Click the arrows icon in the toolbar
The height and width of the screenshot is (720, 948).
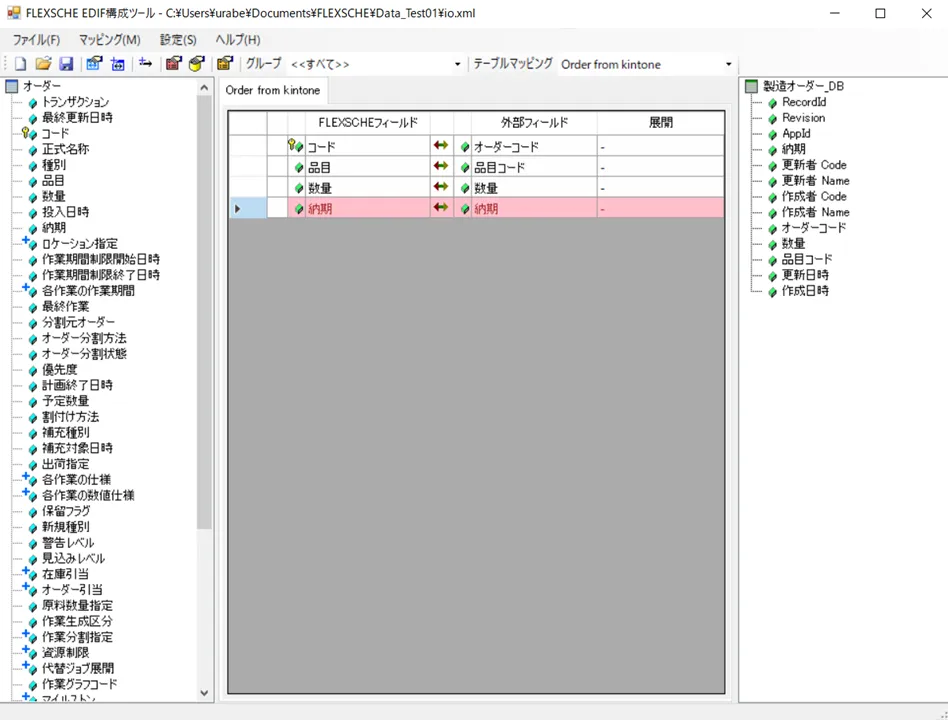coord(145,64)
